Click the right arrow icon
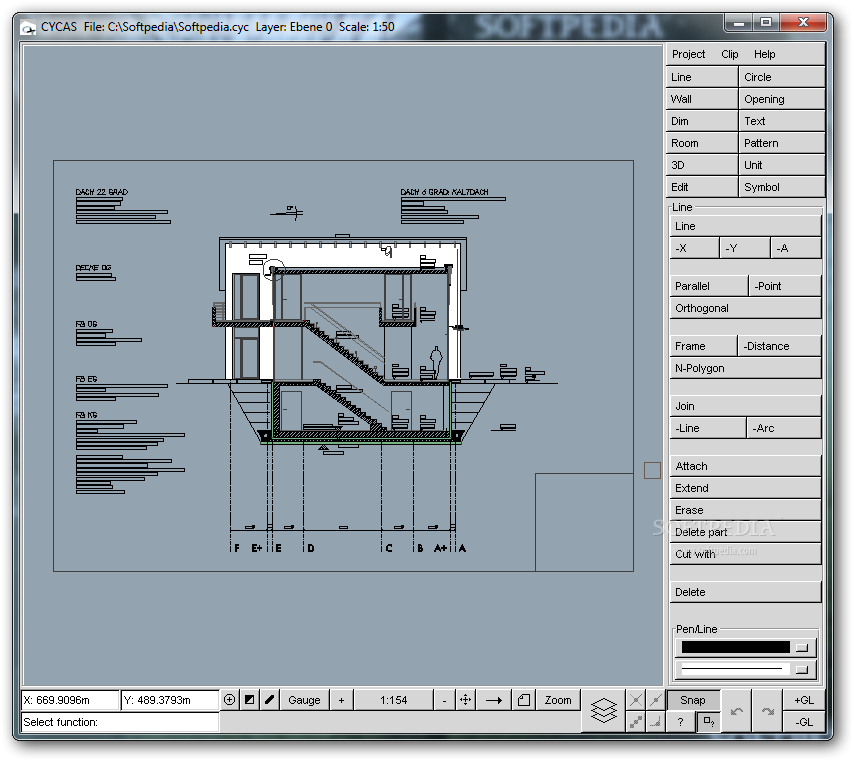The width and height of the screenshot is (854, 761). (493, 700)
